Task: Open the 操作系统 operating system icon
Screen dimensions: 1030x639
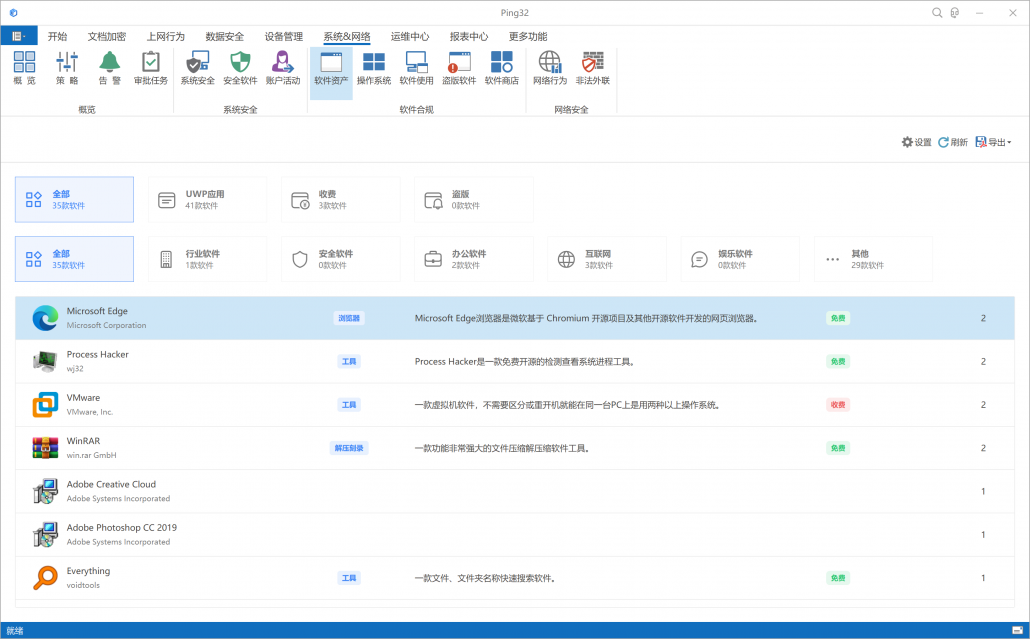Action: point(374,68)
